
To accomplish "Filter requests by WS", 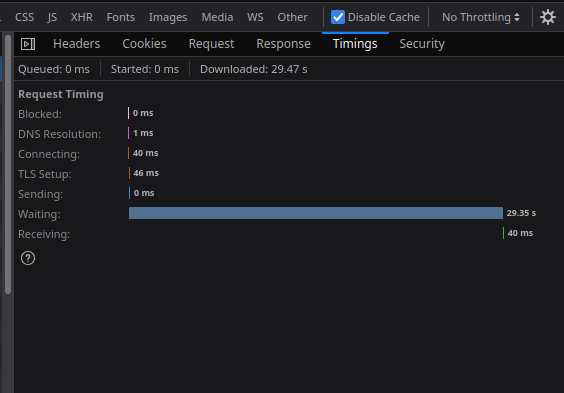I will click(x=255, y=17).
